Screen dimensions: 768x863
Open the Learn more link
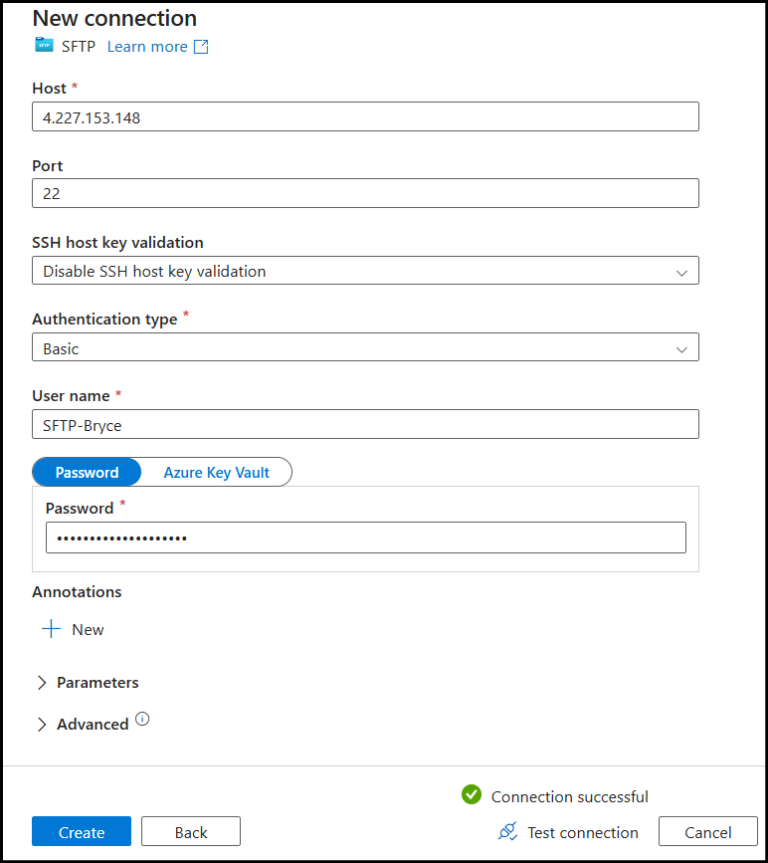pyautogui.click(x=147, y=45)
